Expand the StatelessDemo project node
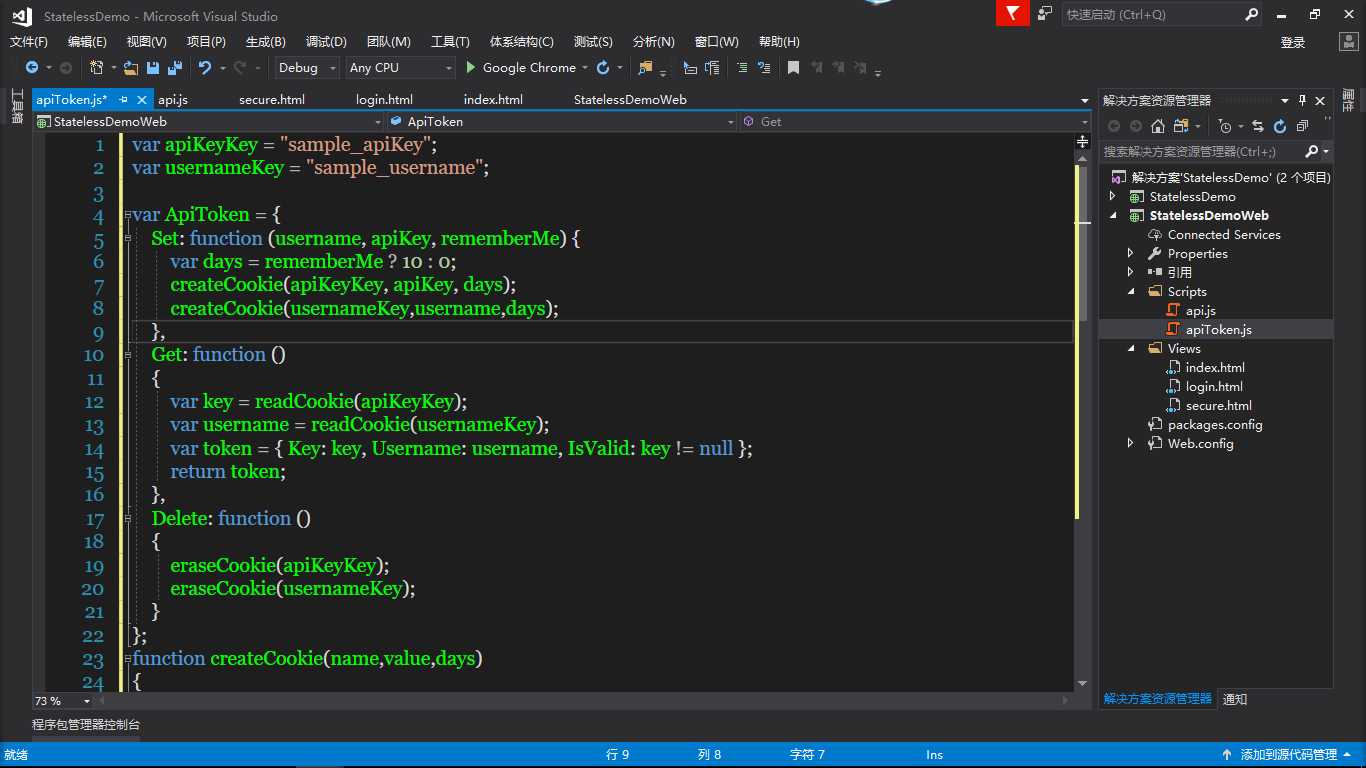1366x768 pixels. coord(1113,197)
